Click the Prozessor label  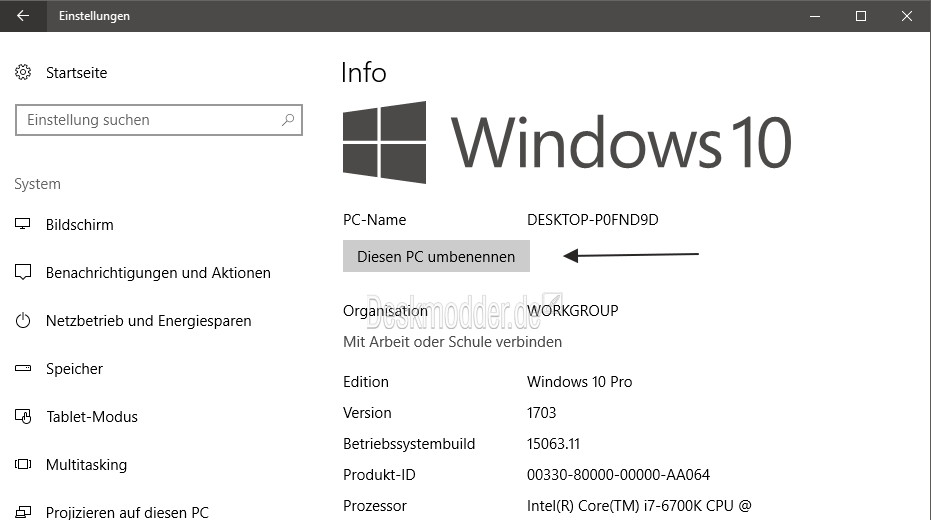[375, 506]
